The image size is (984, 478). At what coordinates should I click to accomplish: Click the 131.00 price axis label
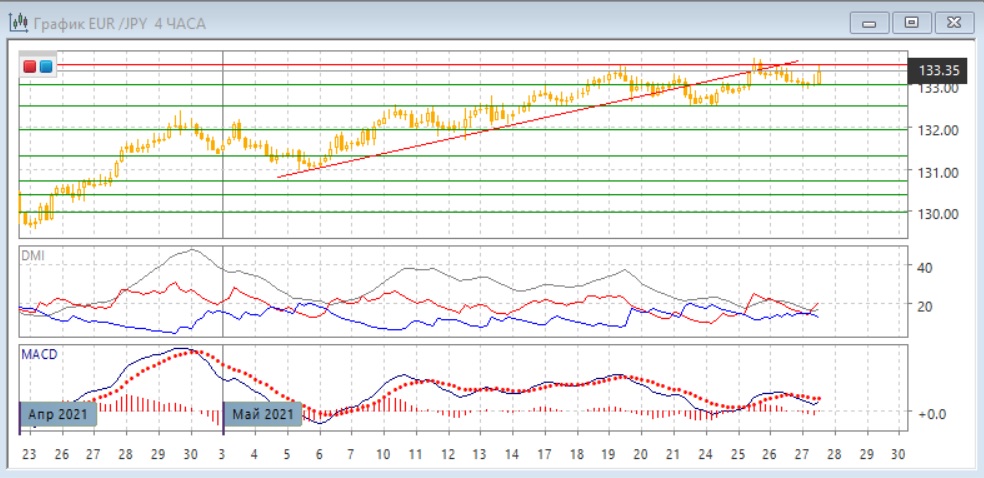(x=940, y=172)
